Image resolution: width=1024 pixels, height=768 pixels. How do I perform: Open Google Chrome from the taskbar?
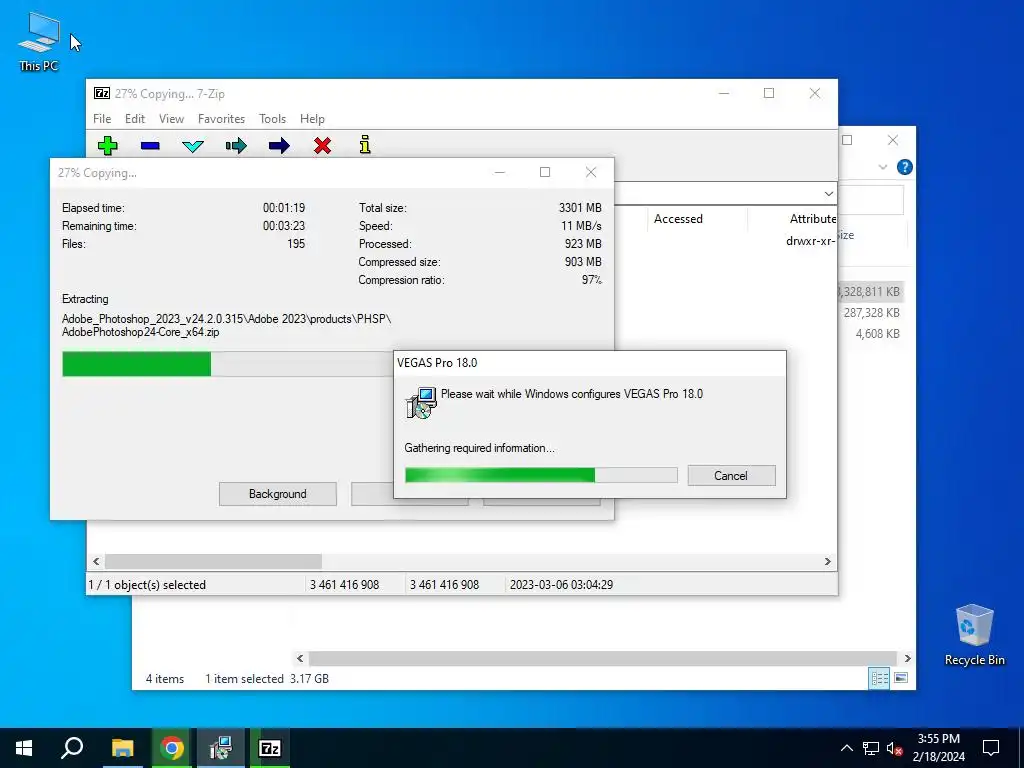click(172, 748)
